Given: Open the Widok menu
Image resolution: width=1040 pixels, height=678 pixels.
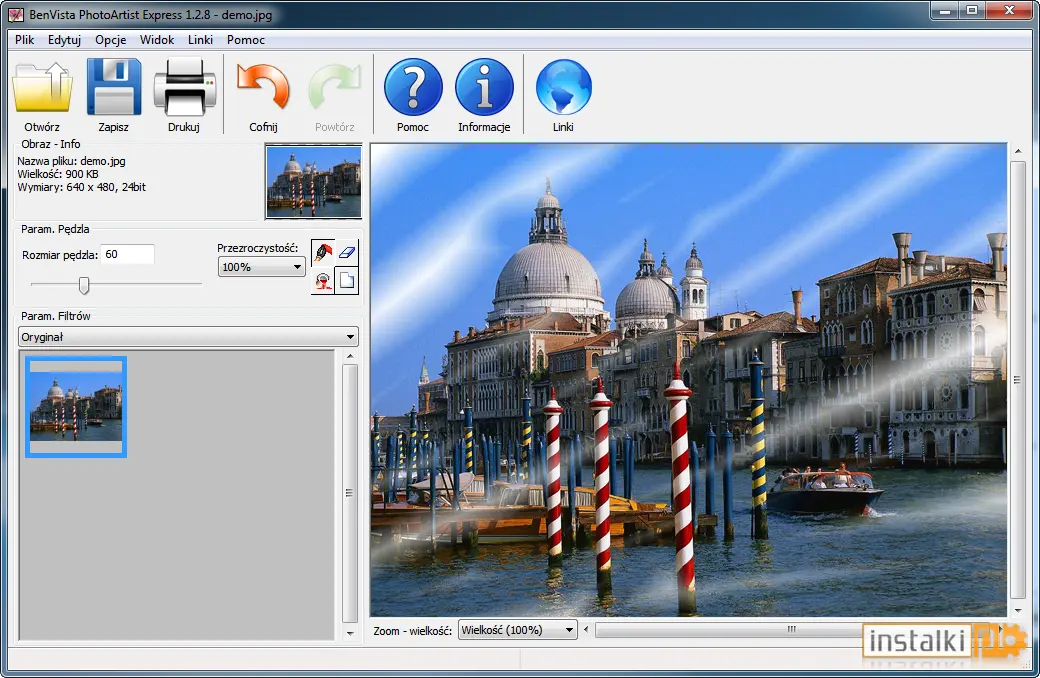Looking at the screenshot, I should pyautogui.click(x=157, y=40).
